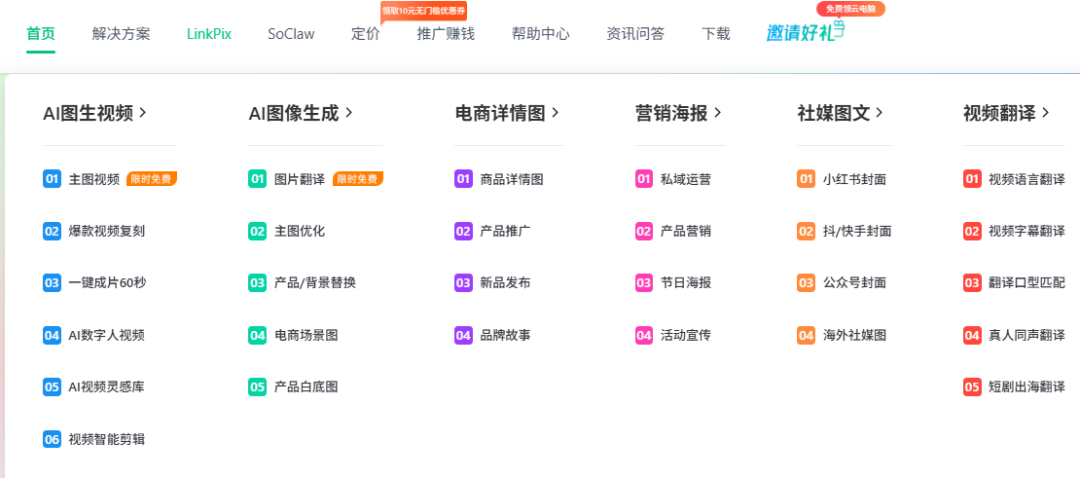Open the 爆款视频复刻 link
The width and height of the screenshot is (1080, 478).
(106, 231)
